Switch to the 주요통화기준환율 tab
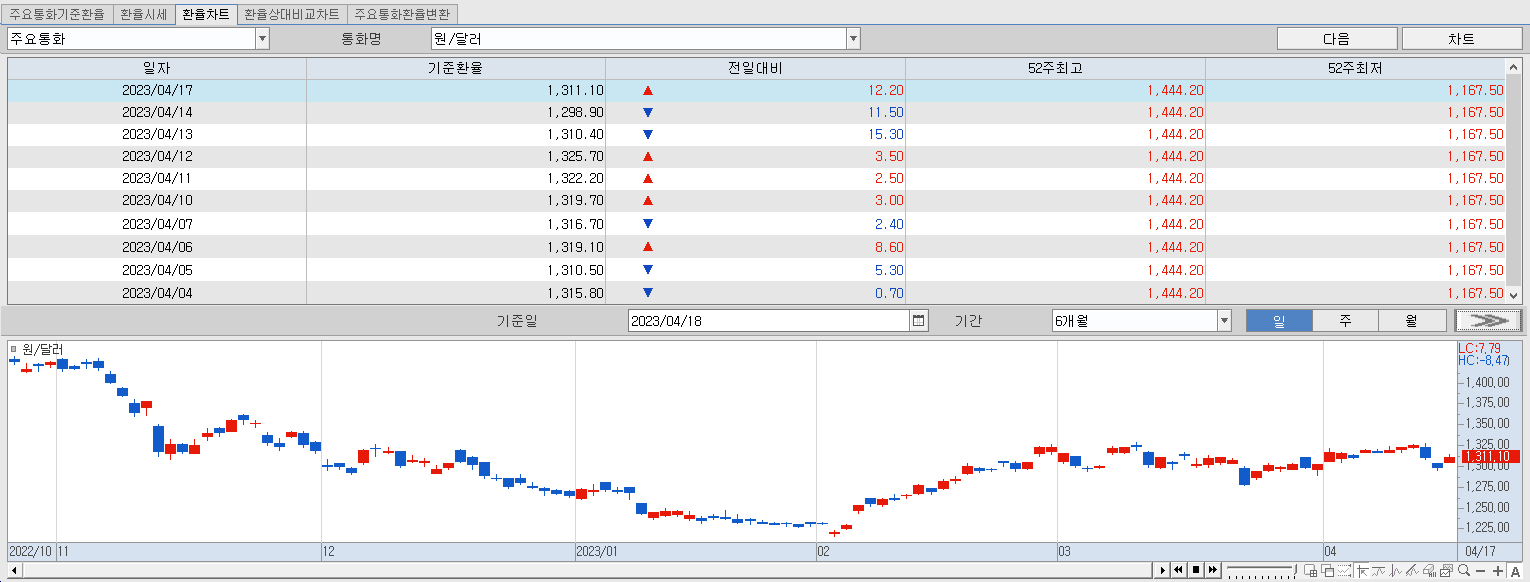The width and height of the screenshot is (1530, 582). (57, 15)
